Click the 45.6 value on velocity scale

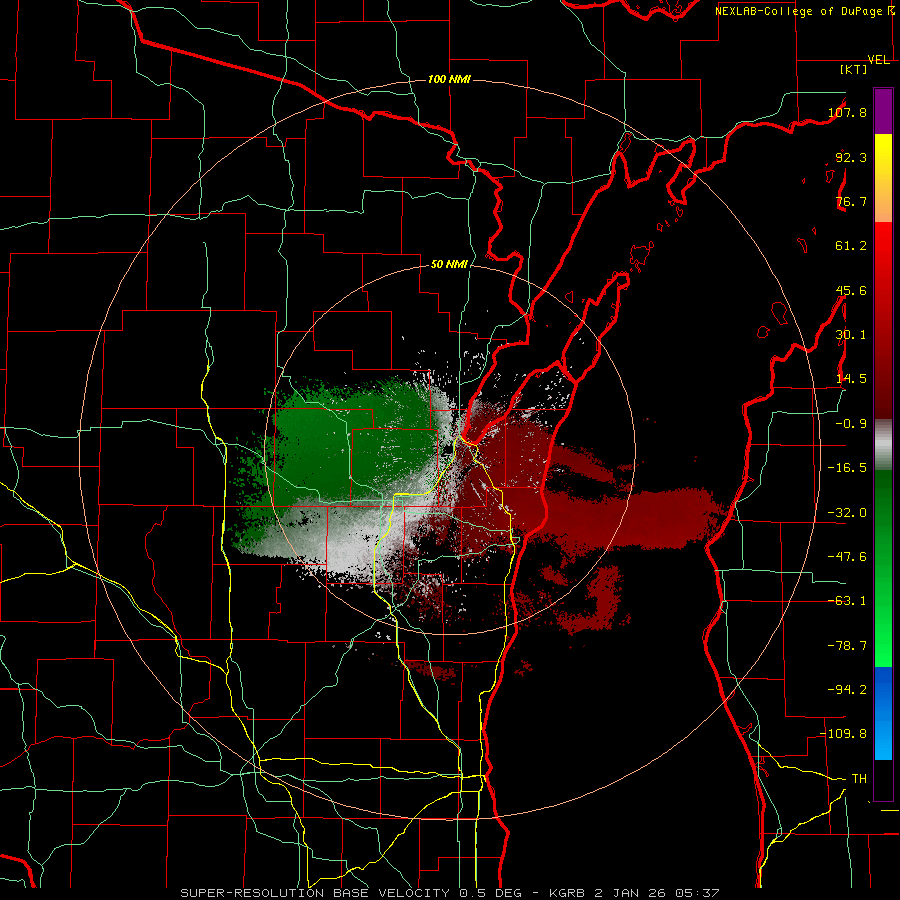pos(851,290)
